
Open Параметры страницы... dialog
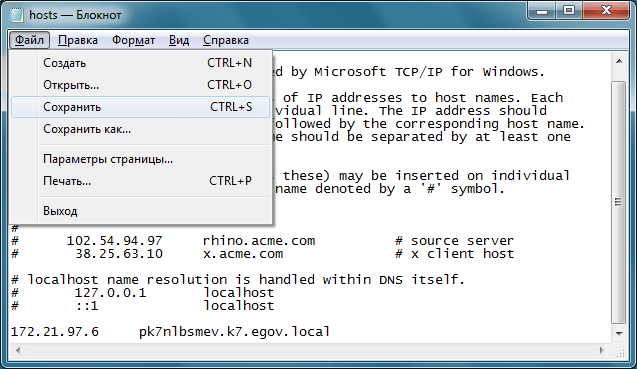[x=140, y=159]
